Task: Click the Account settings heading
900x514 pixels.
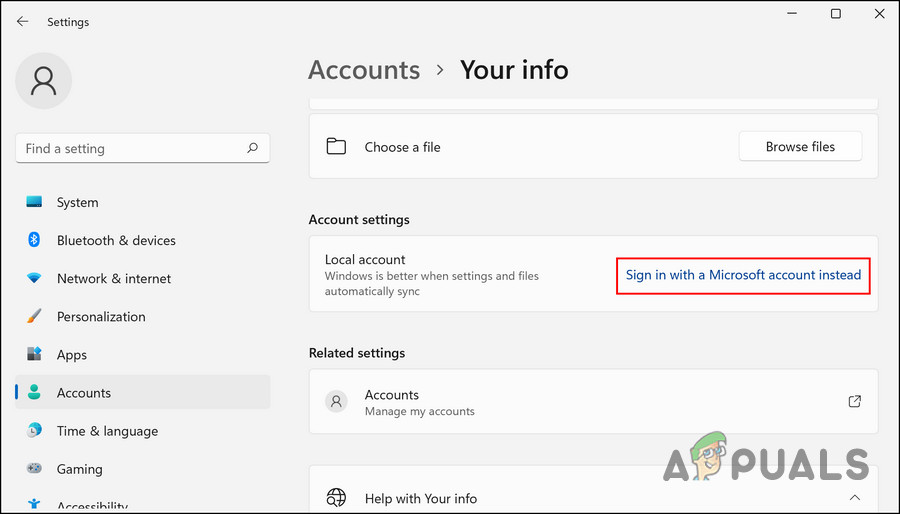Action: tap(359, 220)
